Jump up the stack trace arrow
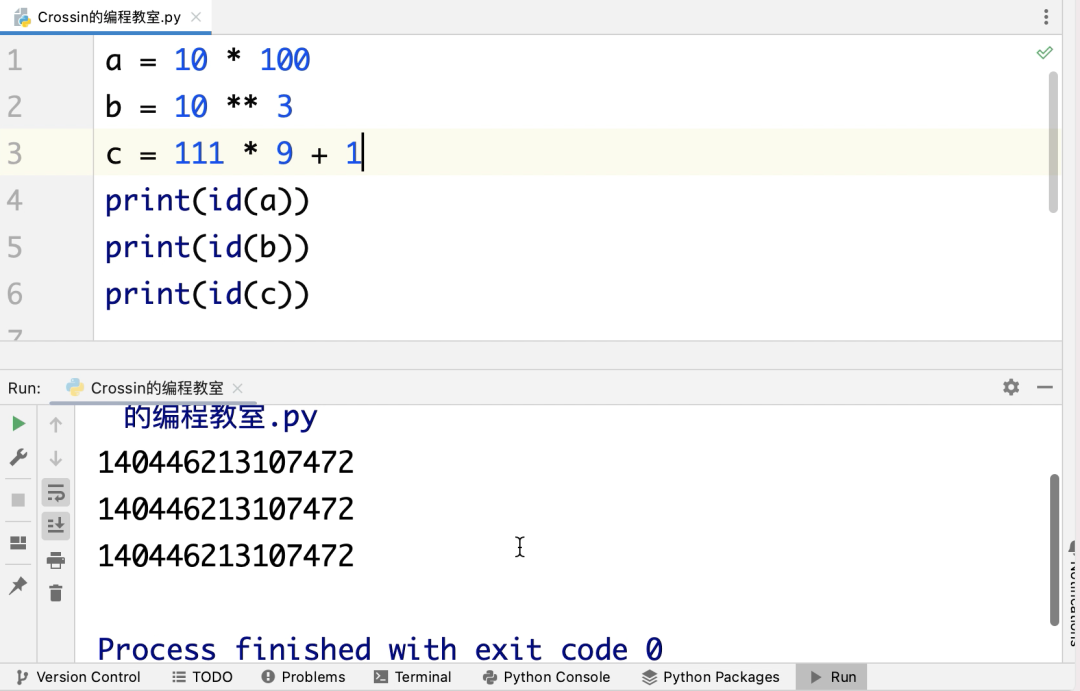Image resolution: width=1080 pixels, height=691 pixels. point(56,425)
